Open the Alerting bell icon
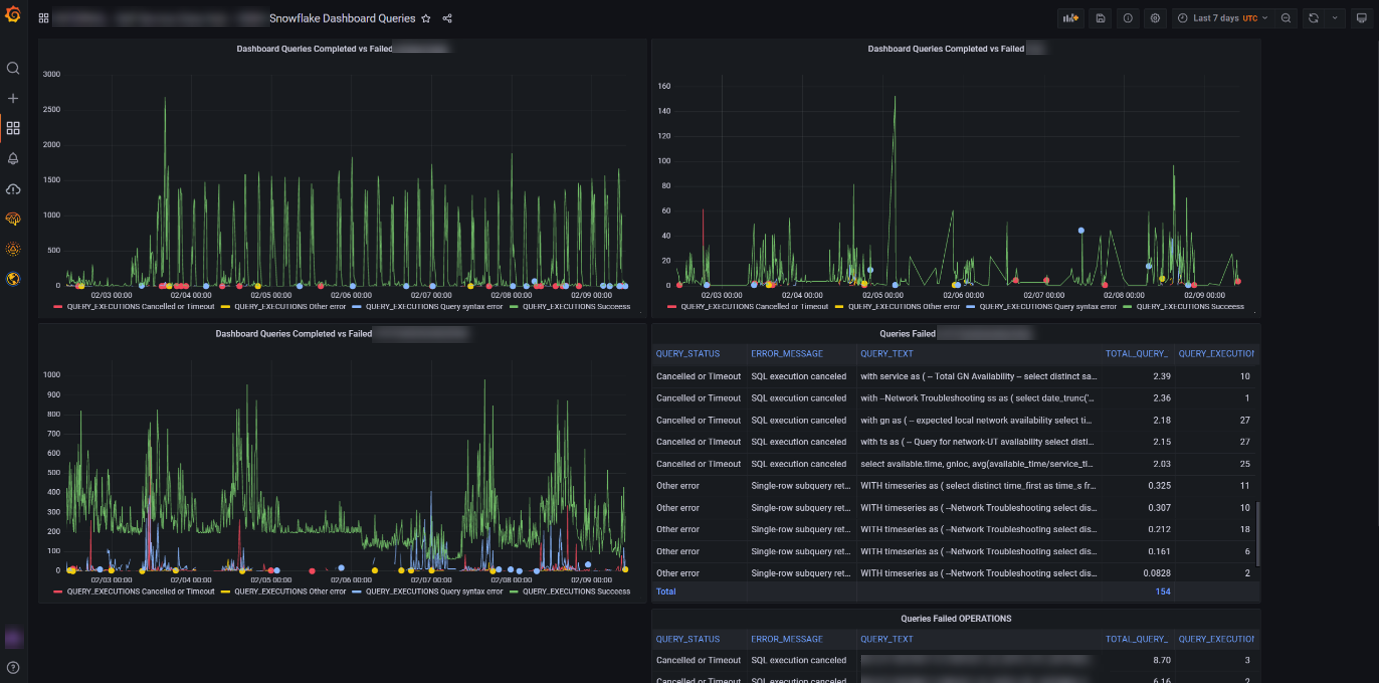 pos(13,158)
